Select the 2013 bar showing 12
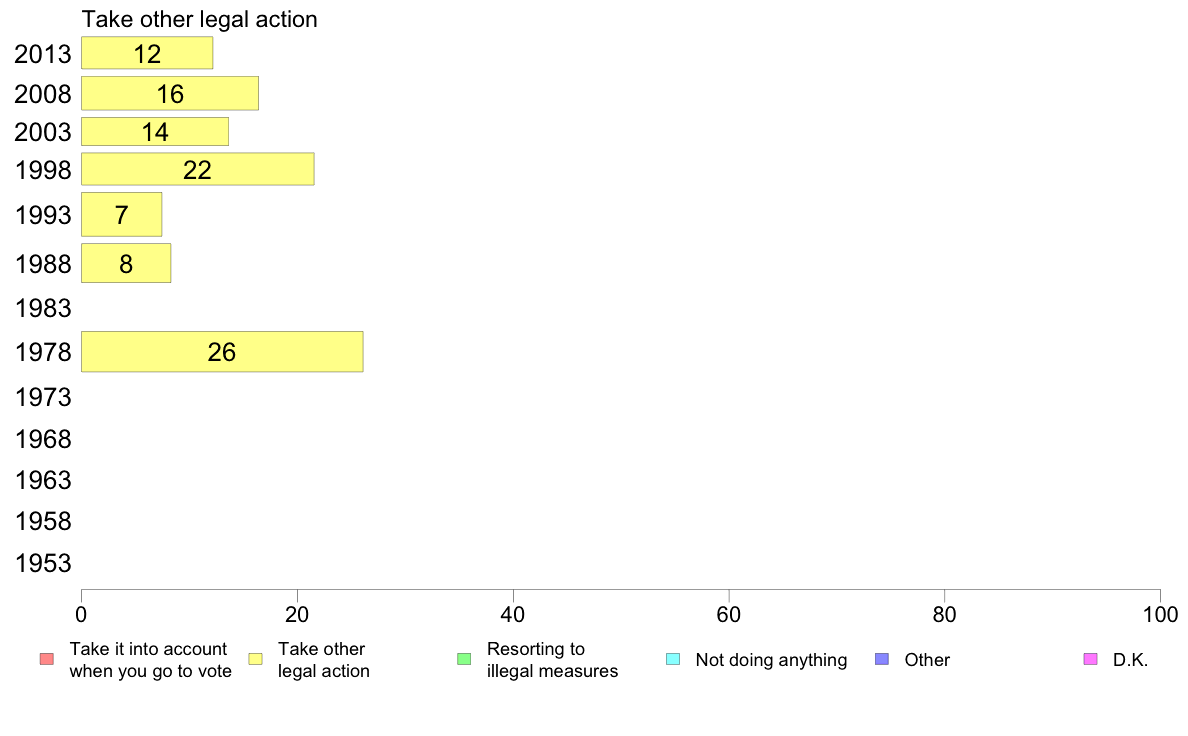Image resolution: width=1188 pixels, height=736 pixels. click(x=147, y=53)
